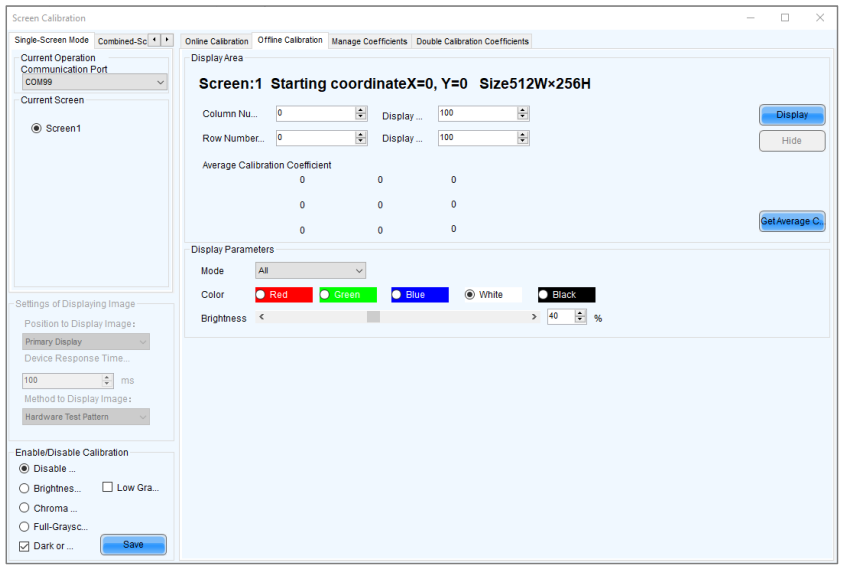
Task: Decrease display value beside Row Number
Action: pos(523,141)
